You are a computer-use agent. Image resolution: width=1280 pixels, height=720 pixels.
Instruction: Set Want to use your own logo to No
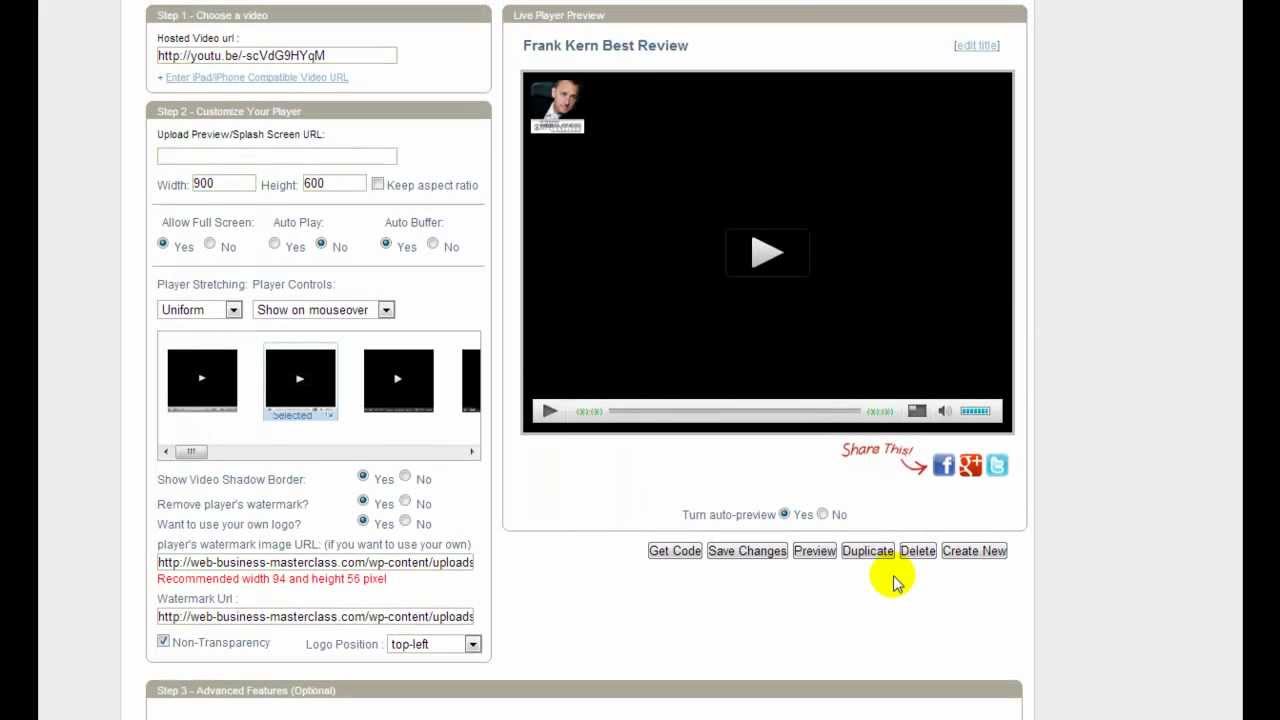point(405,520)
